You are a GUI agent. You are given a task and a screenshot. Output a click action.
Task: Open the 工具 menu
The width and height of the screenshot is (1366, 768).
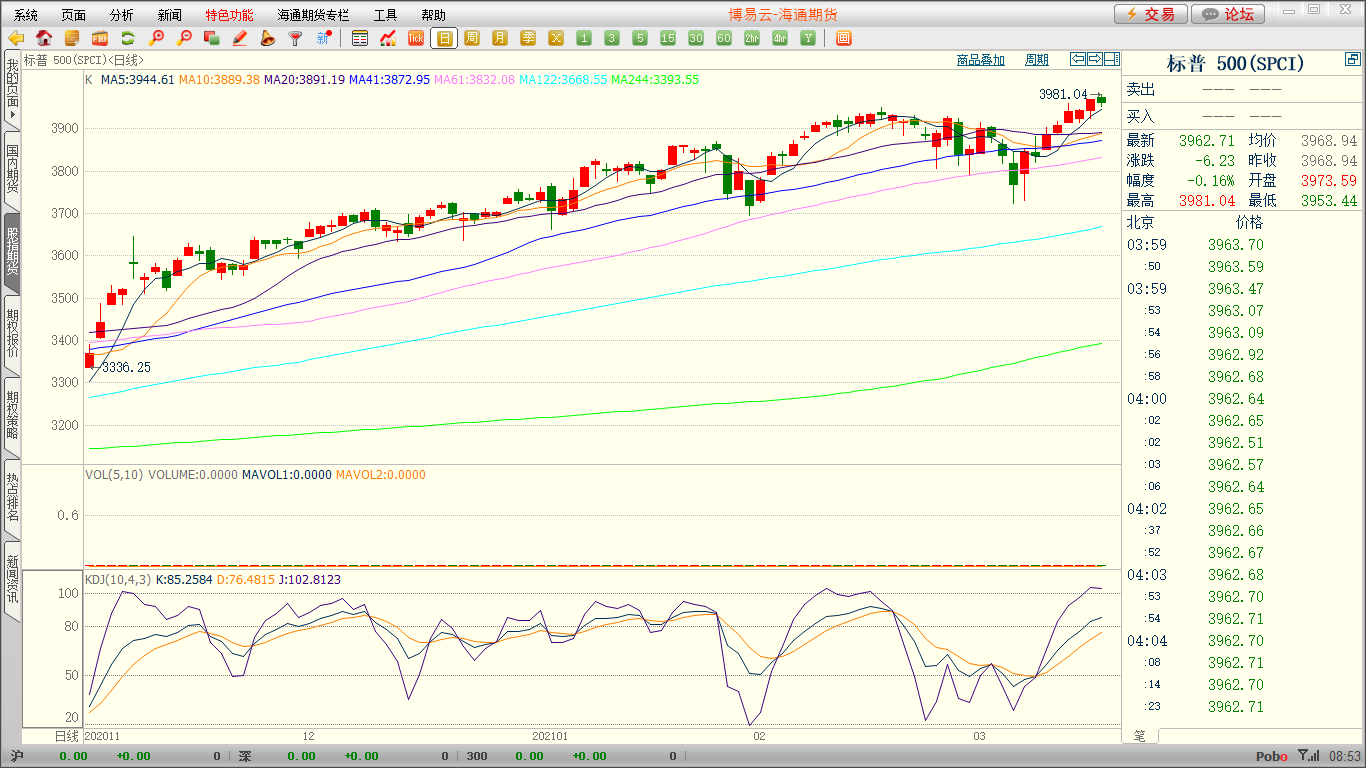[386, 15]
